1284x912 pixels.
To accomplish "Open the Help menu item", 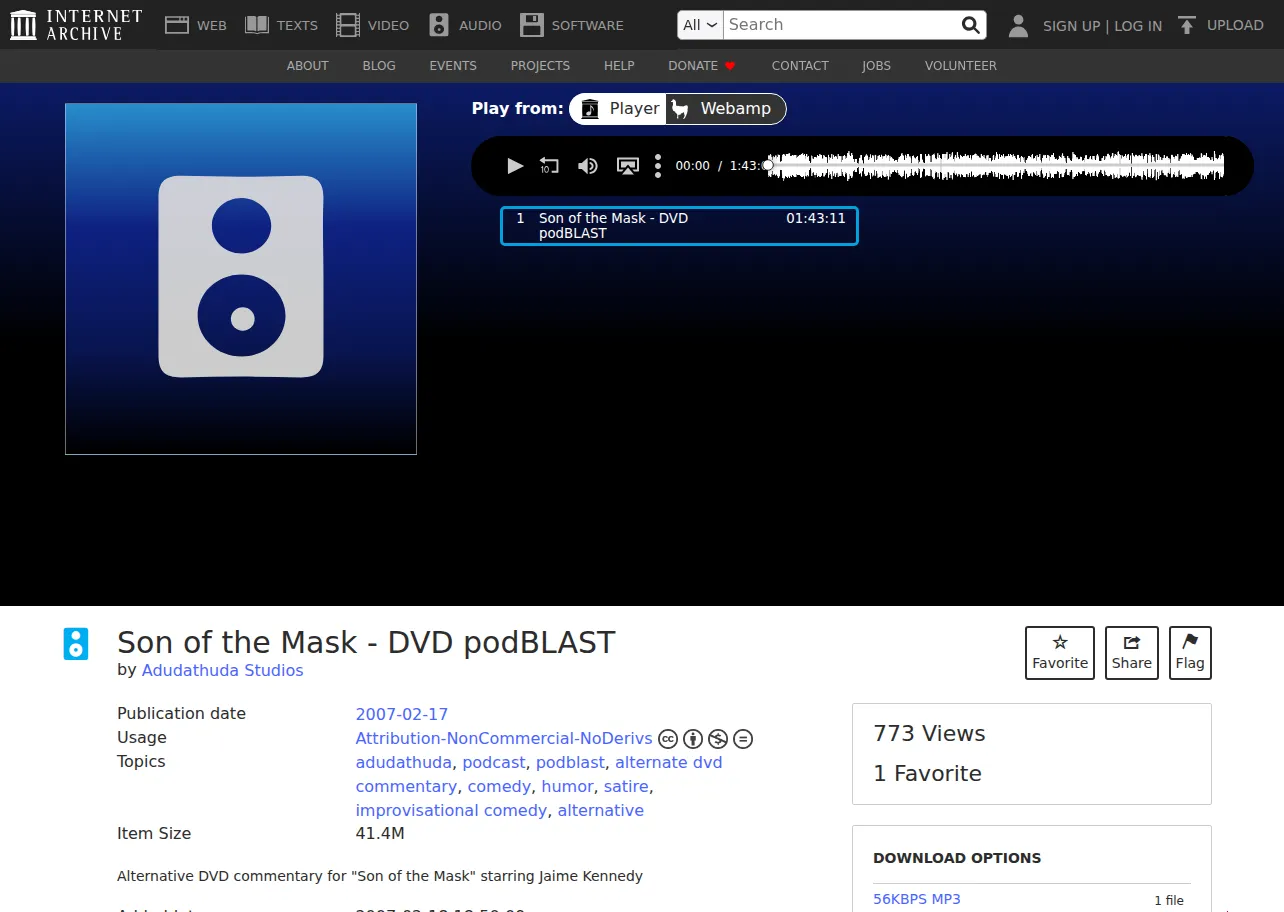I will tap(619, 66).
